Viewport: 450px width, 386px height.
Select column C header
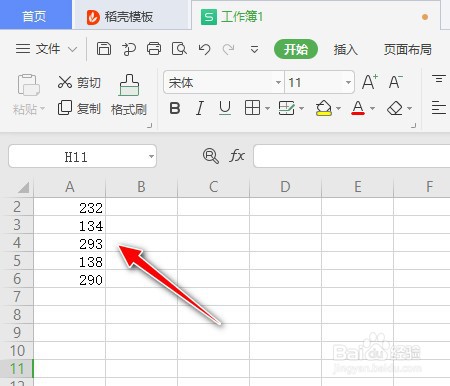point(213,187)
